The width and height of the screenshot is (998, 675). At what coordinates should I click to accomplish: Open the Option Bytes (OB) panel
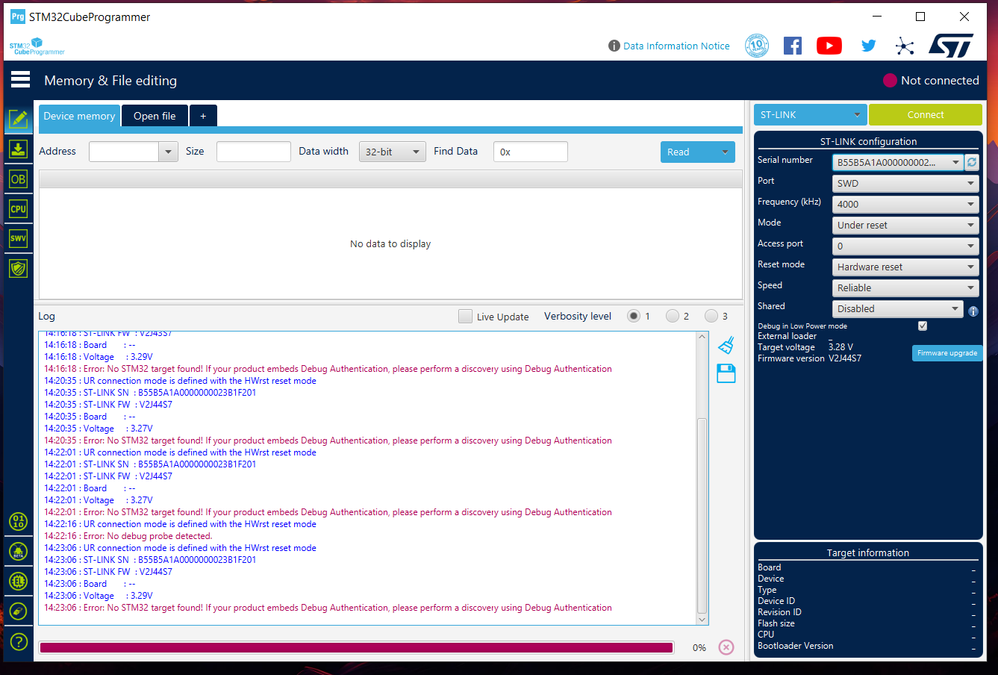pyautogui.click(x=18, y=179)
